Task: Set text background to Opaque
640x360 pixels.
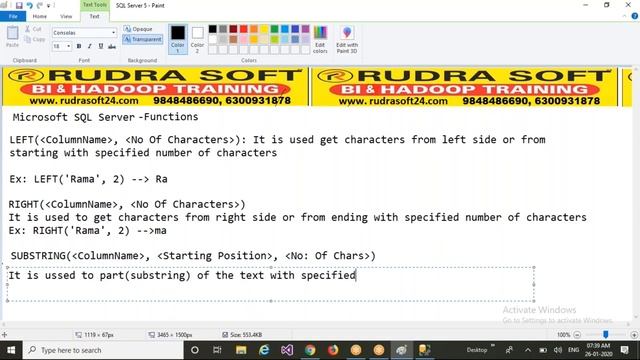Action: point(138,29)
